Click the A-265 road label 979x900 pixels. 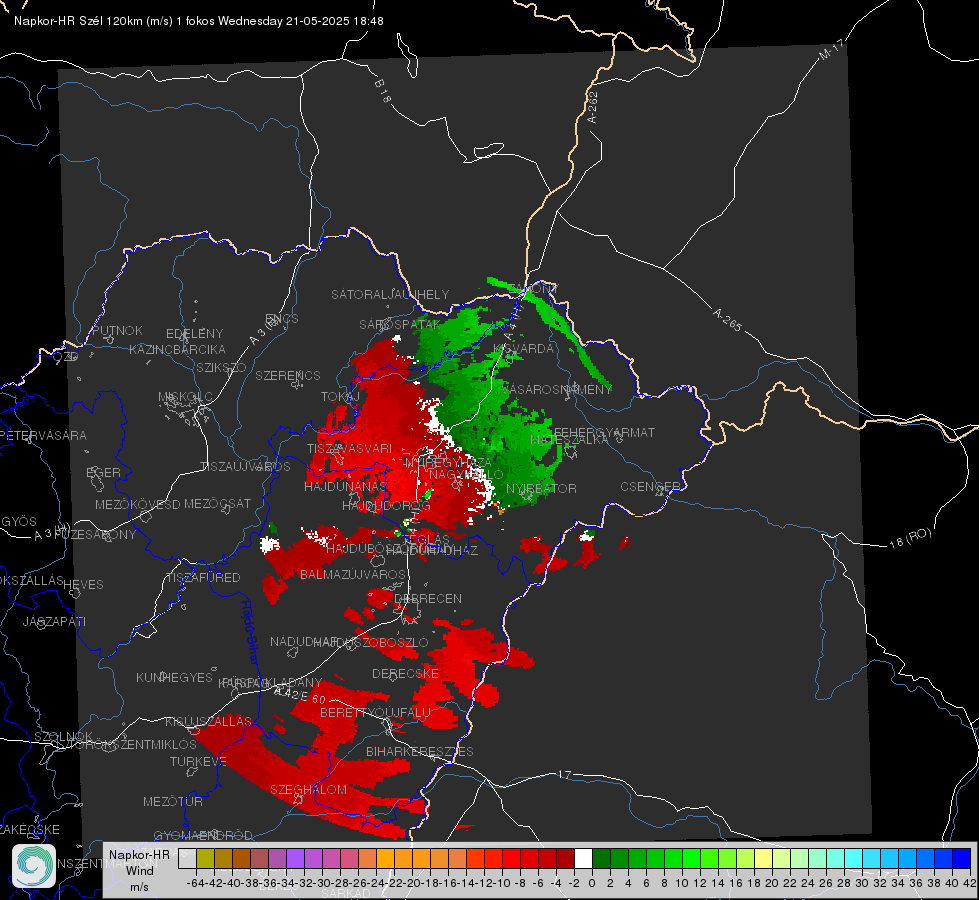coord(727,319)
